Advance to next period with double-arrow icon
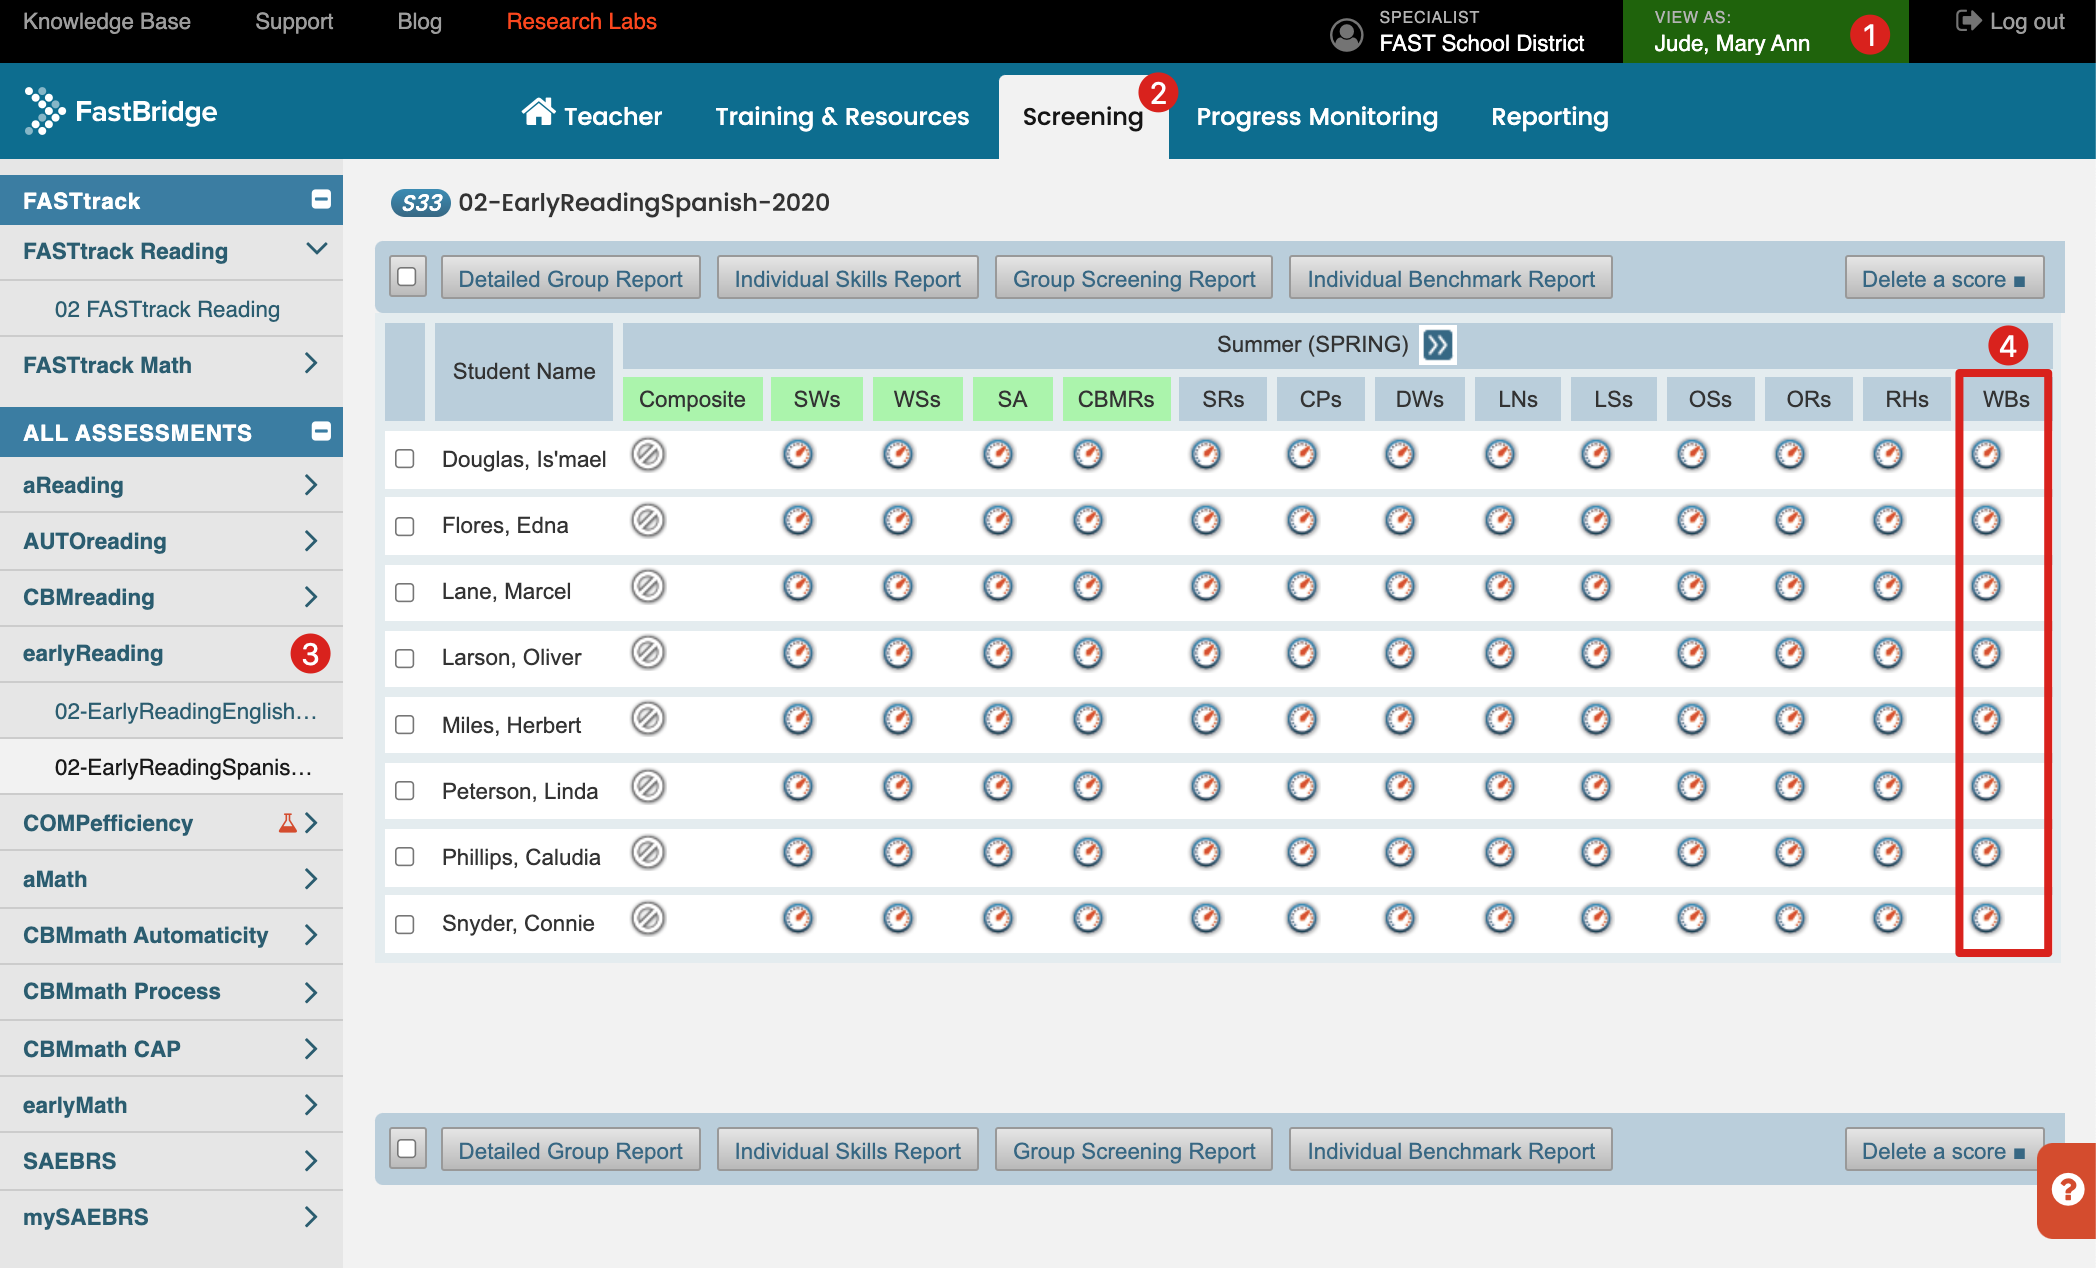The width and height of the screenshot is (2096, 1268). [1438, 345]
